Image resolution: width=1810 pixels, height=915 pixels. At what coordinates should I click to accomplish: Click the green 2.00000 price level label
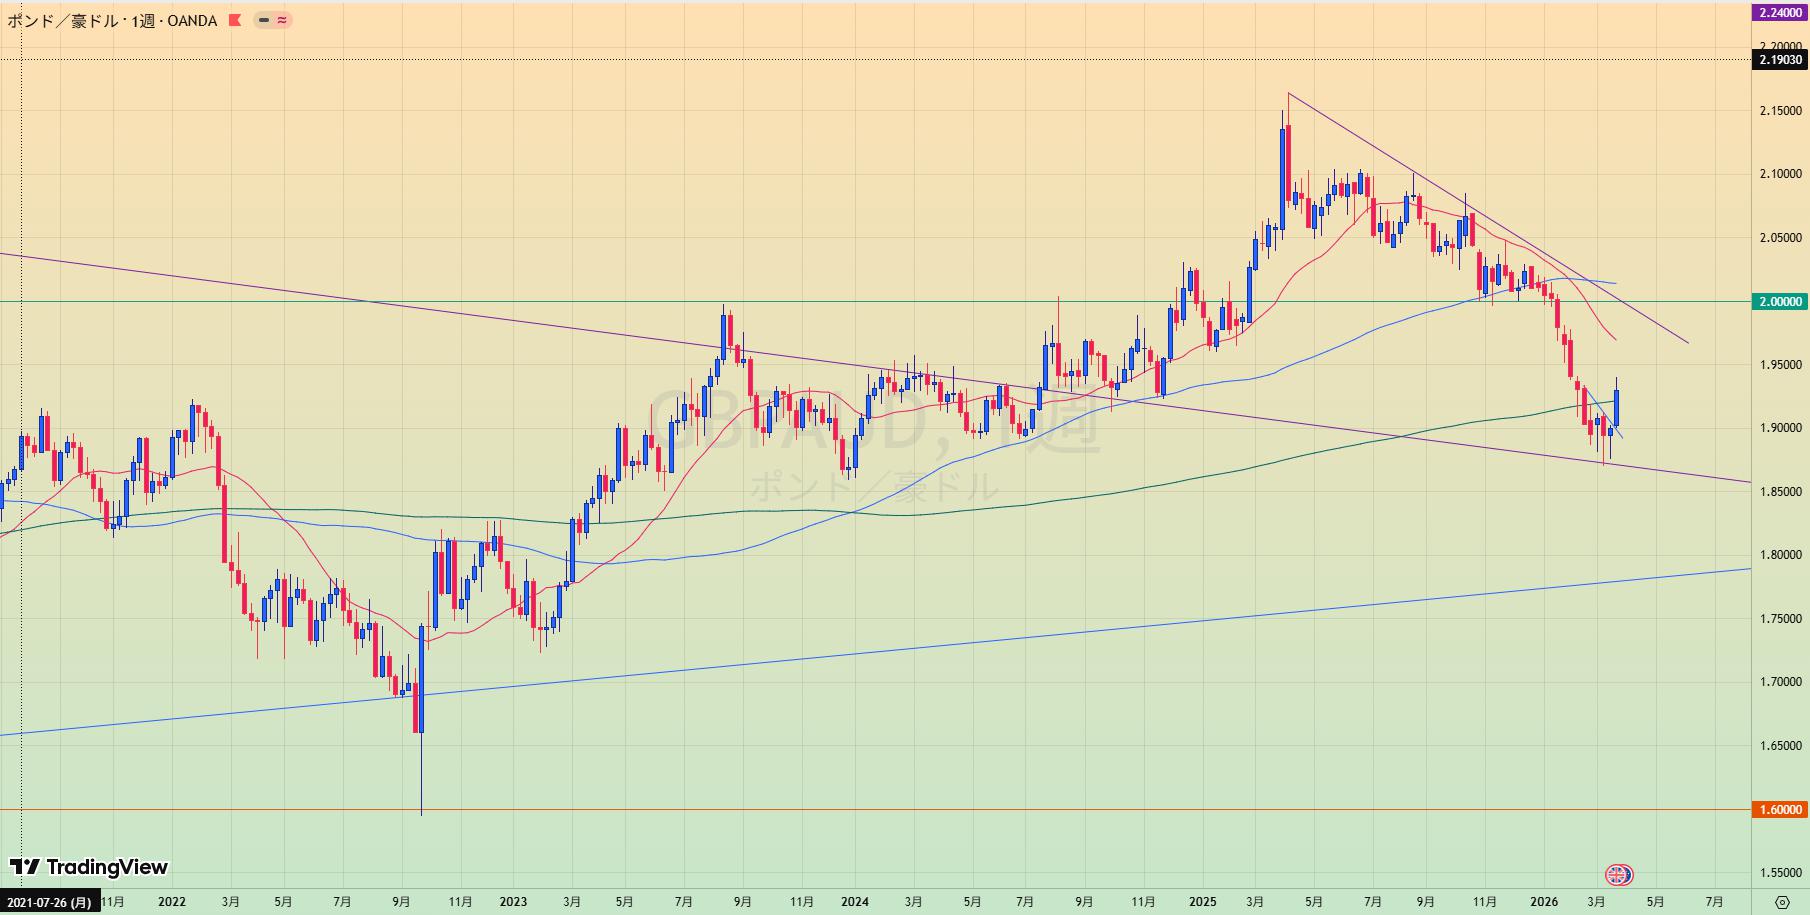point(1780,302)
